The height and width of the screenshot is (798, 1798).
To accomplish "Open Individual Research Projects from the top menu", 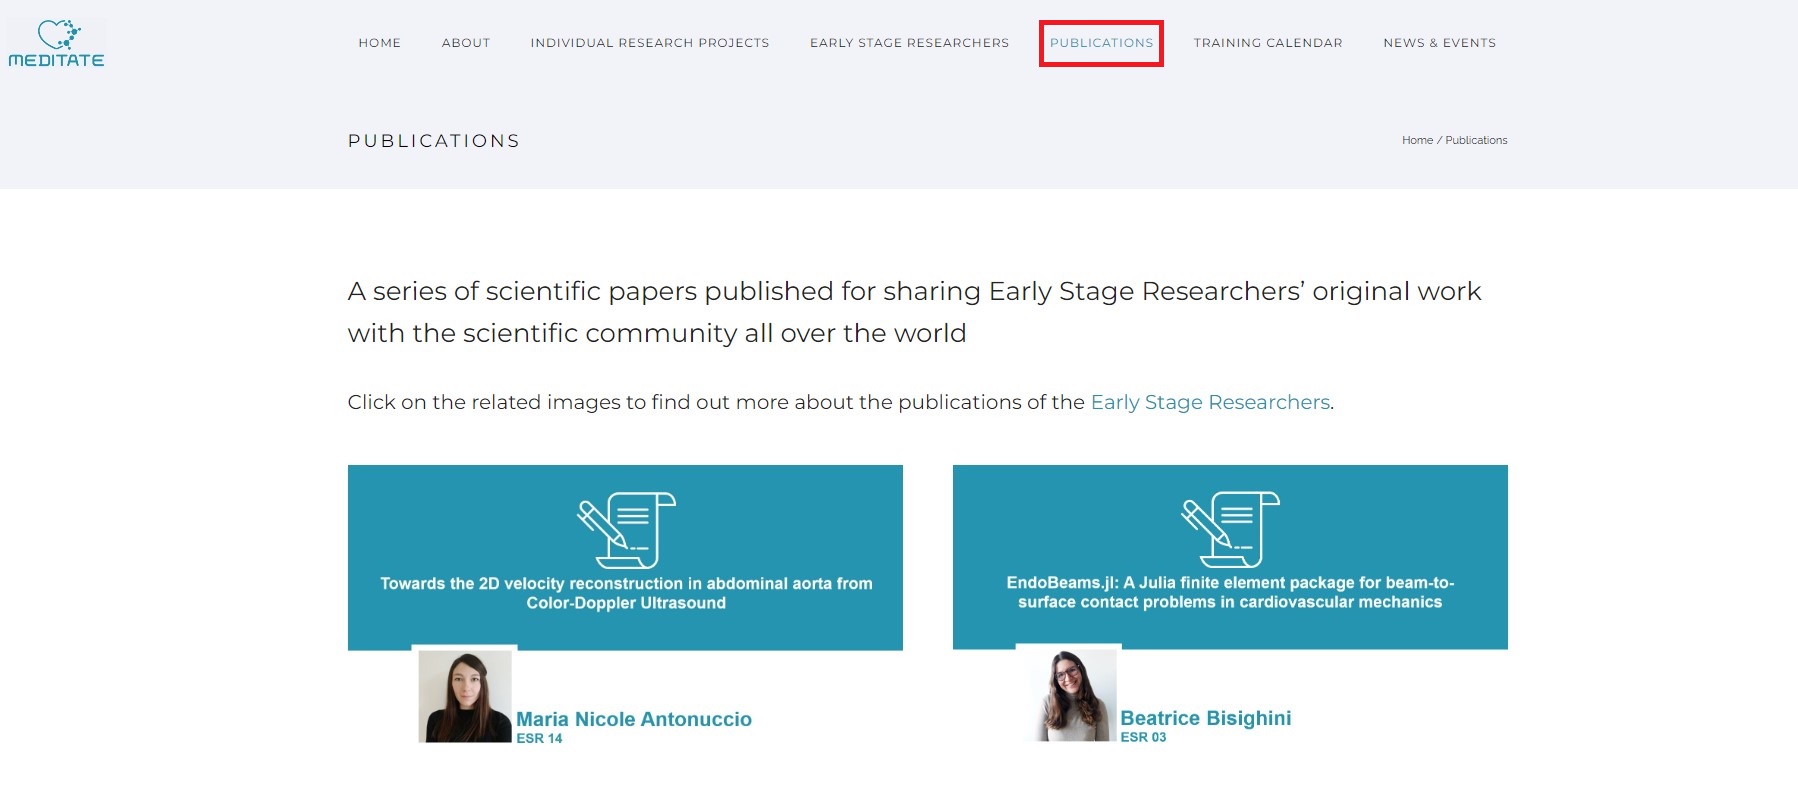I will (649, 43).
